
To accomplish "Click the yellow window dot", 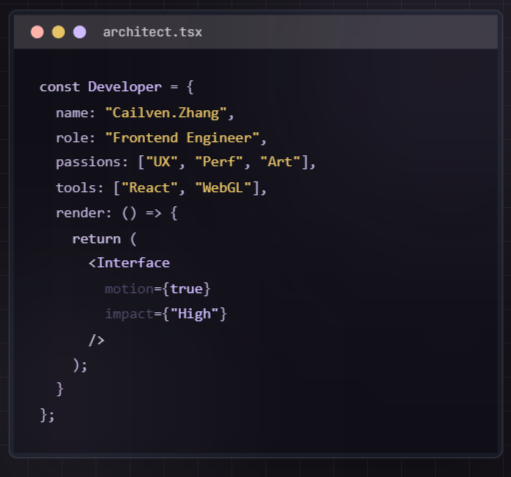I will [58, 32].
